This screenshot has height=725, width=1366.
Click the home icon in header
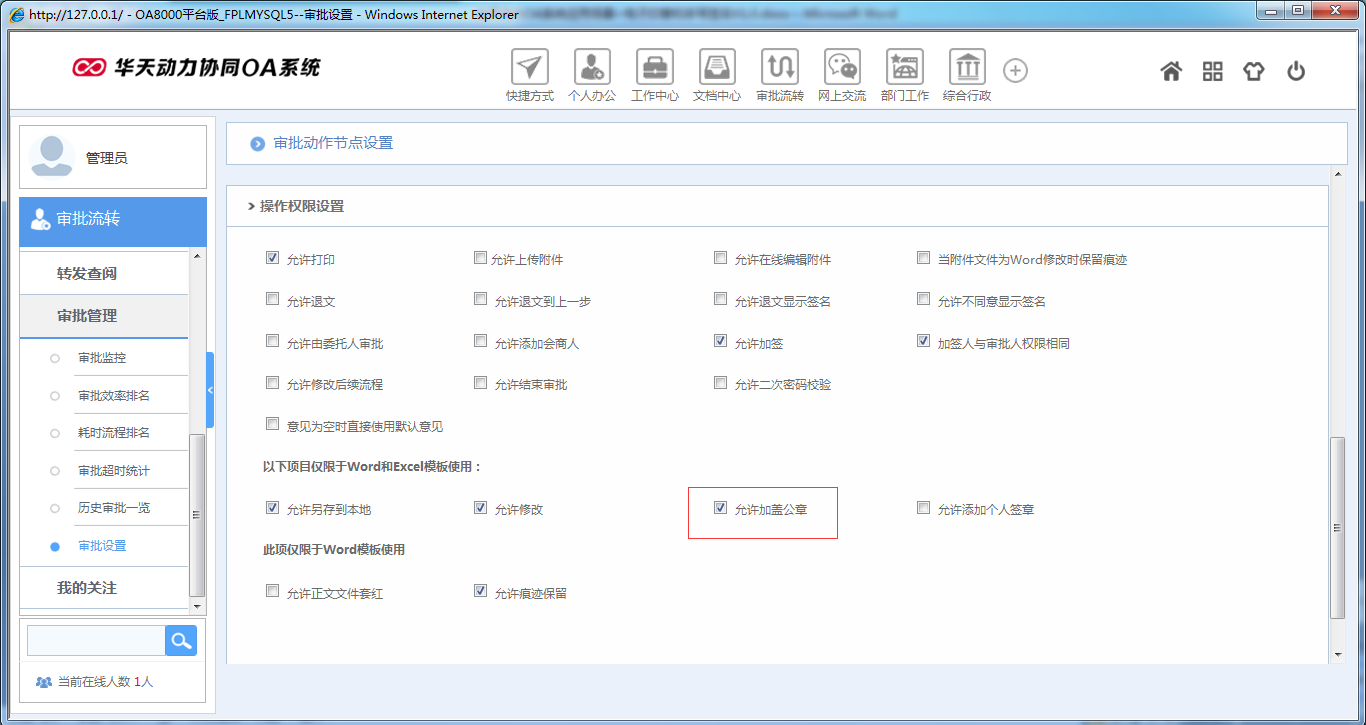pyautogui.click(x=1171, y=71)
